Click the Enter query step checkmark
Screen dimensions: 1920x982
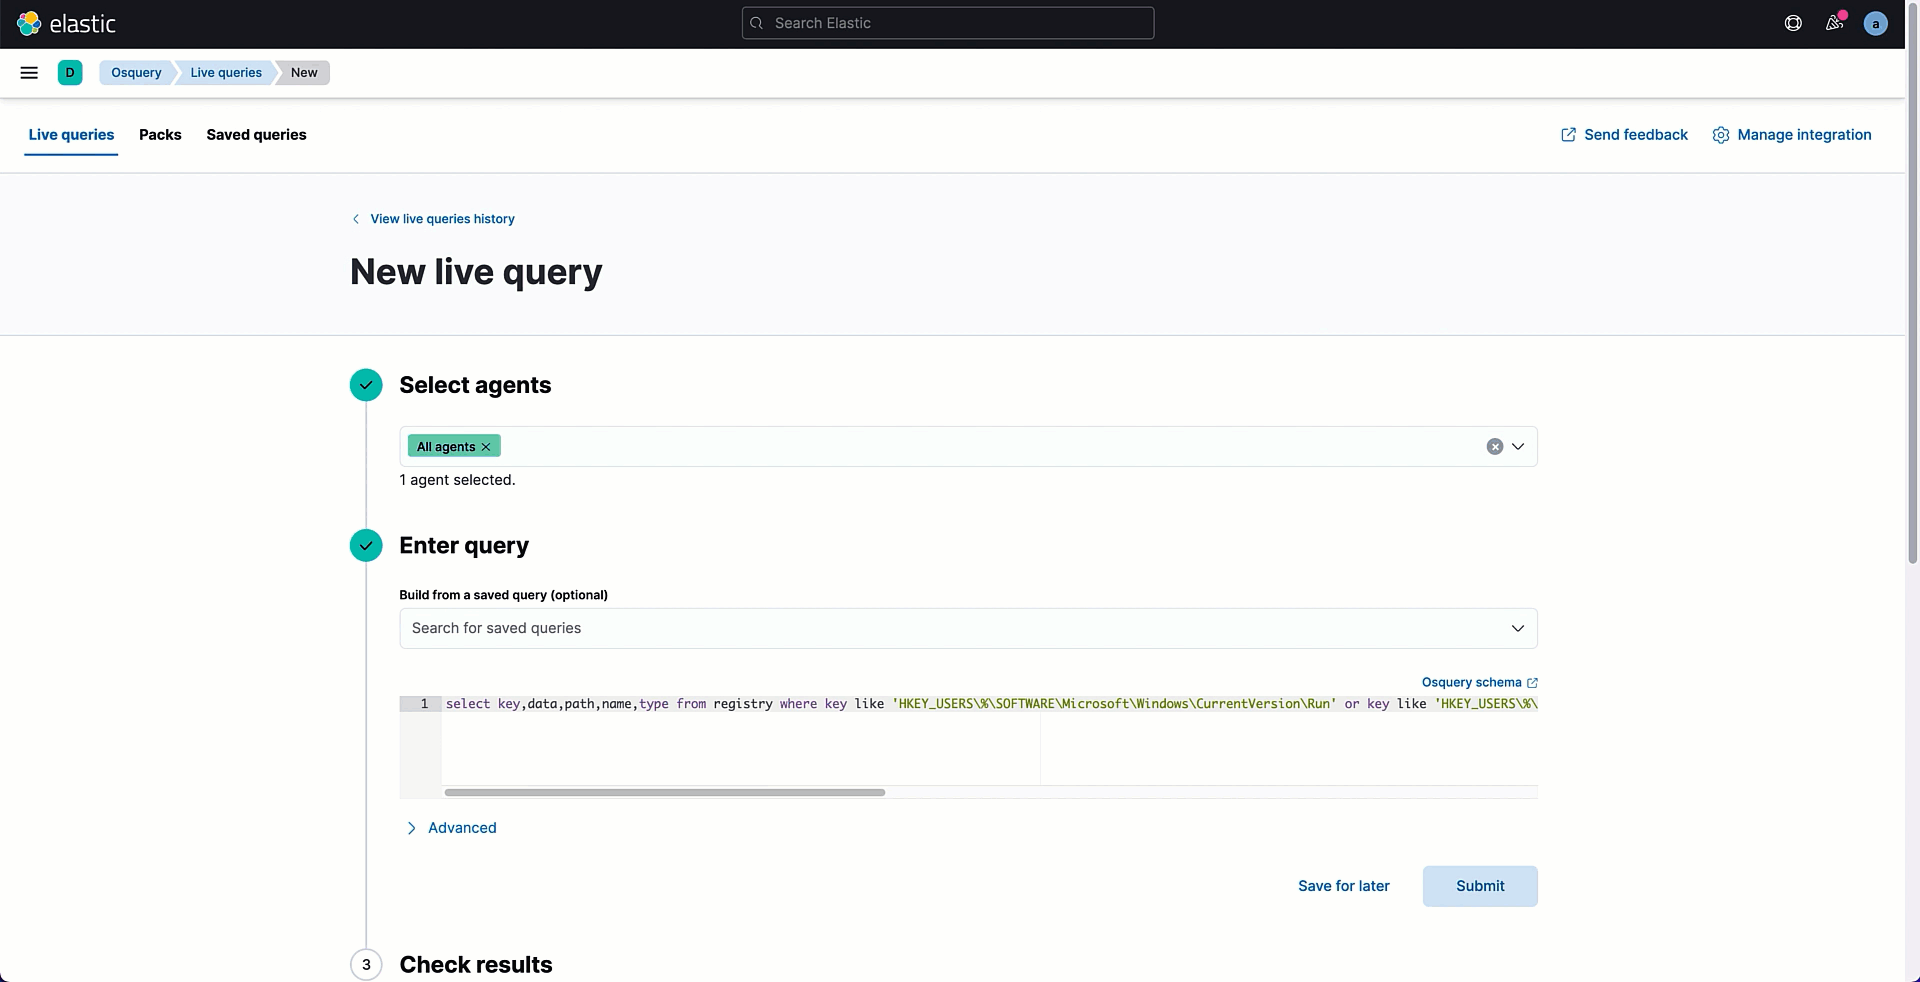pos(366,545)
